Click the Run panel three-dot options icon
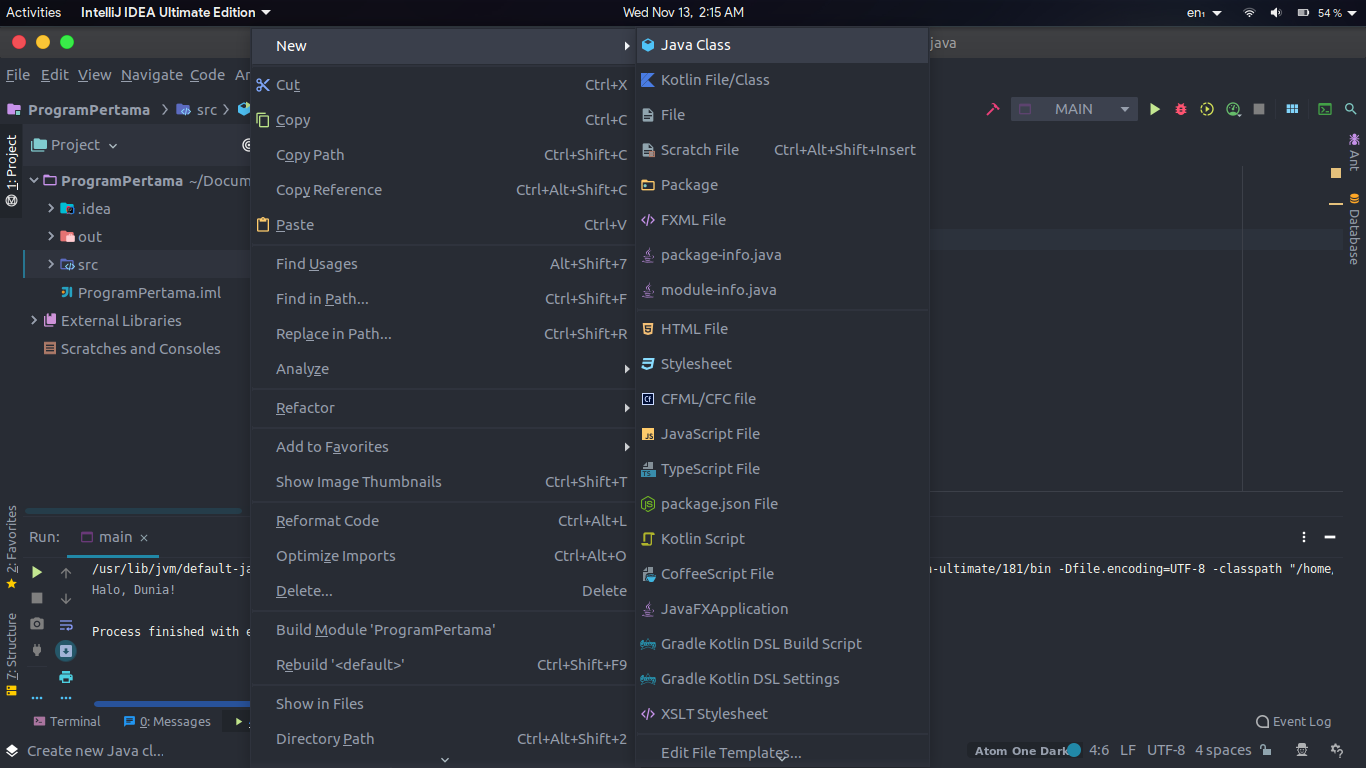The image size is (1366, 768). [1304, 537]
